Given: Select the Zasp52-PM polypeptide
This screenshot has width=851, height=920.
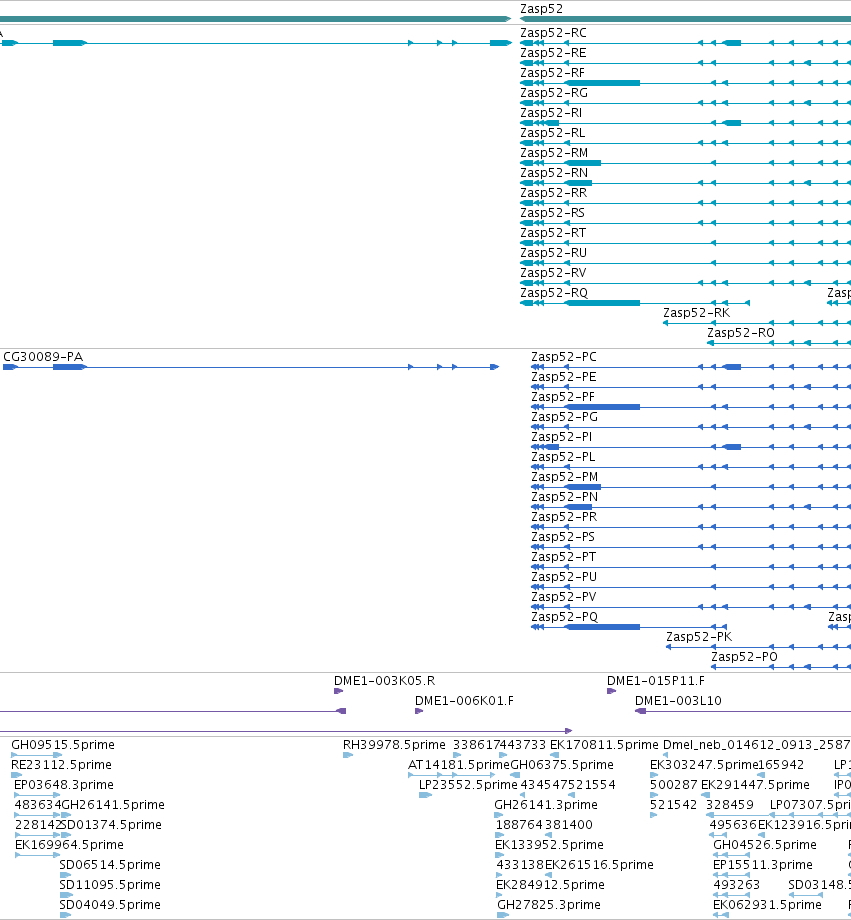Looking at the screenshot, I should (x=565, y=476).
